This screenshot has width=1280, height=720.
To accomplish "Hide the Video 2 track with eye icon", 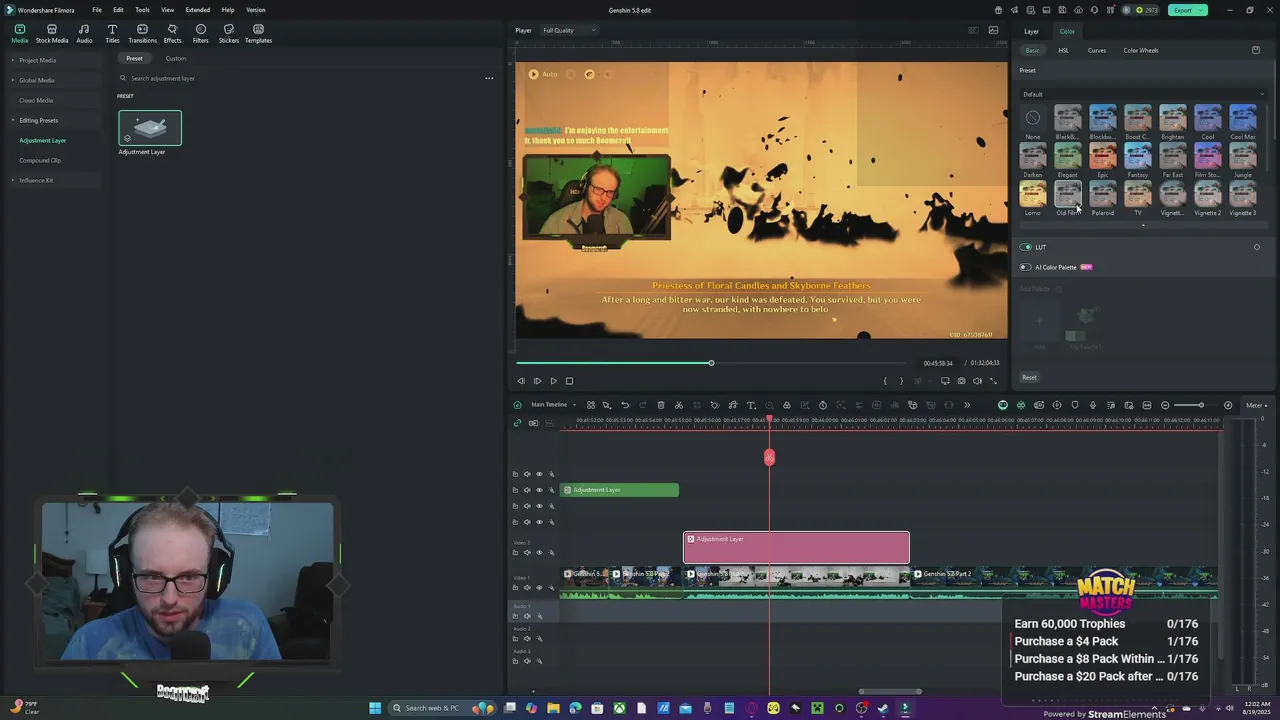I will [539, 552].
